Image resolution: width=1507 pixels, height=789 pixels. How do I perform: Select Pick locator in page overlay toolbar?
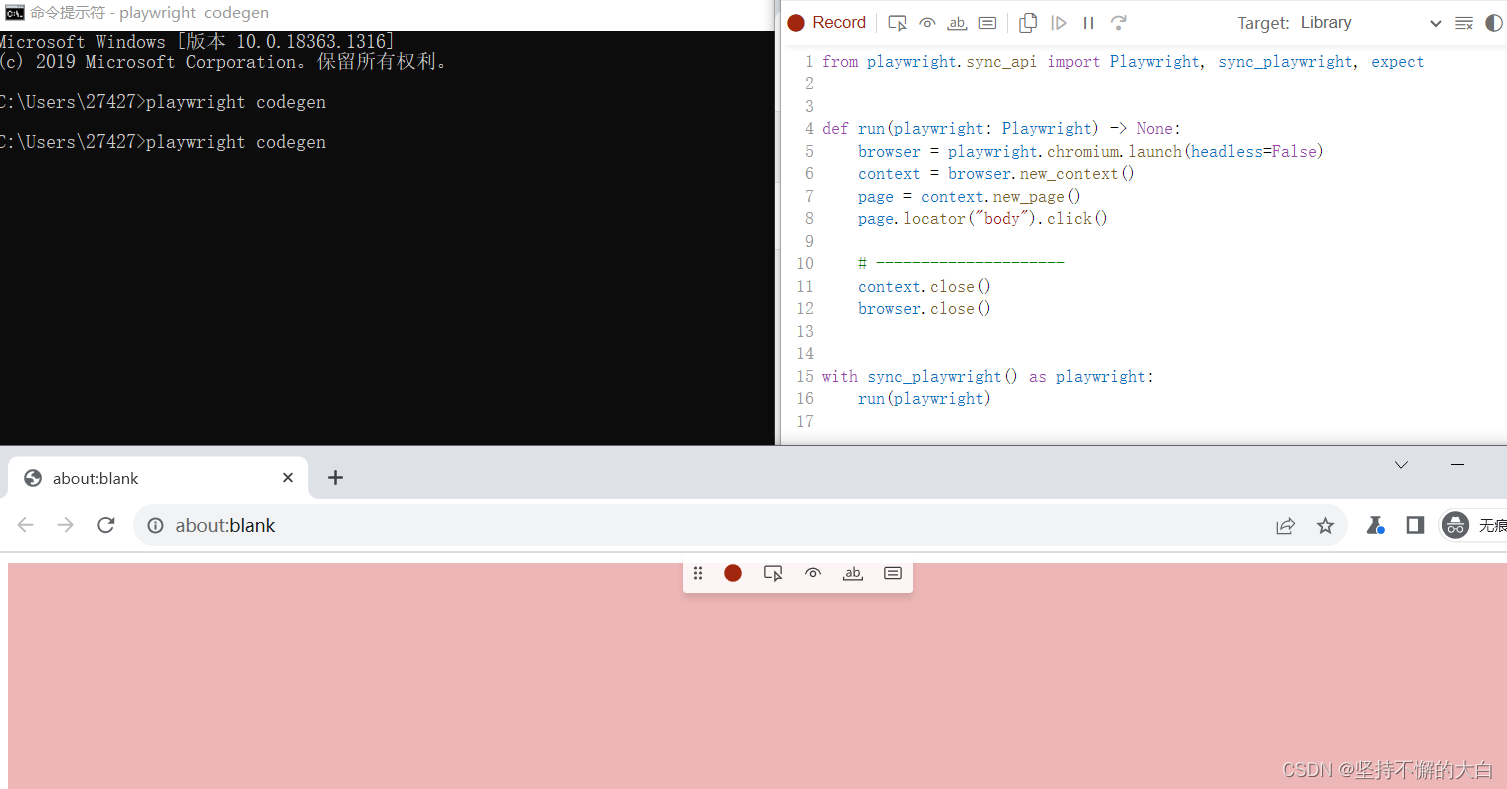pyautogui.click(x=773, y=573)
